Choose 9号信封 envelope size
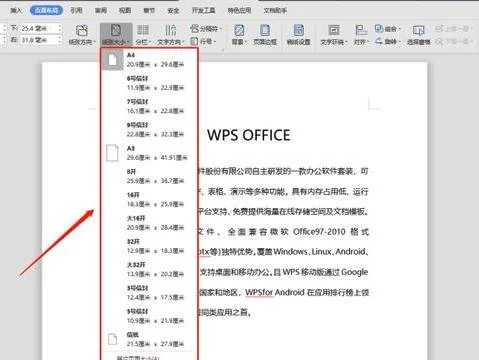The image size is (479, 360). click(x=149, y=129)
